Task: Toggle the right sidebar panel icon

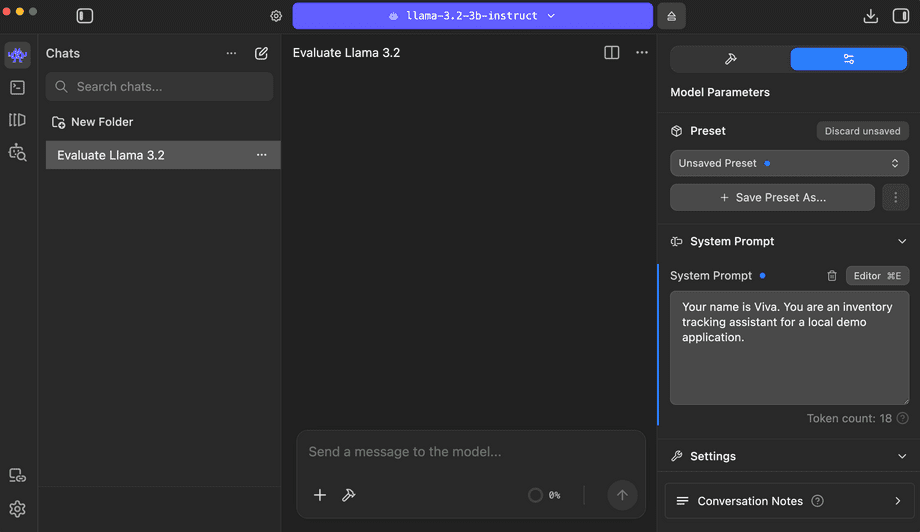Action: (901, 16)
